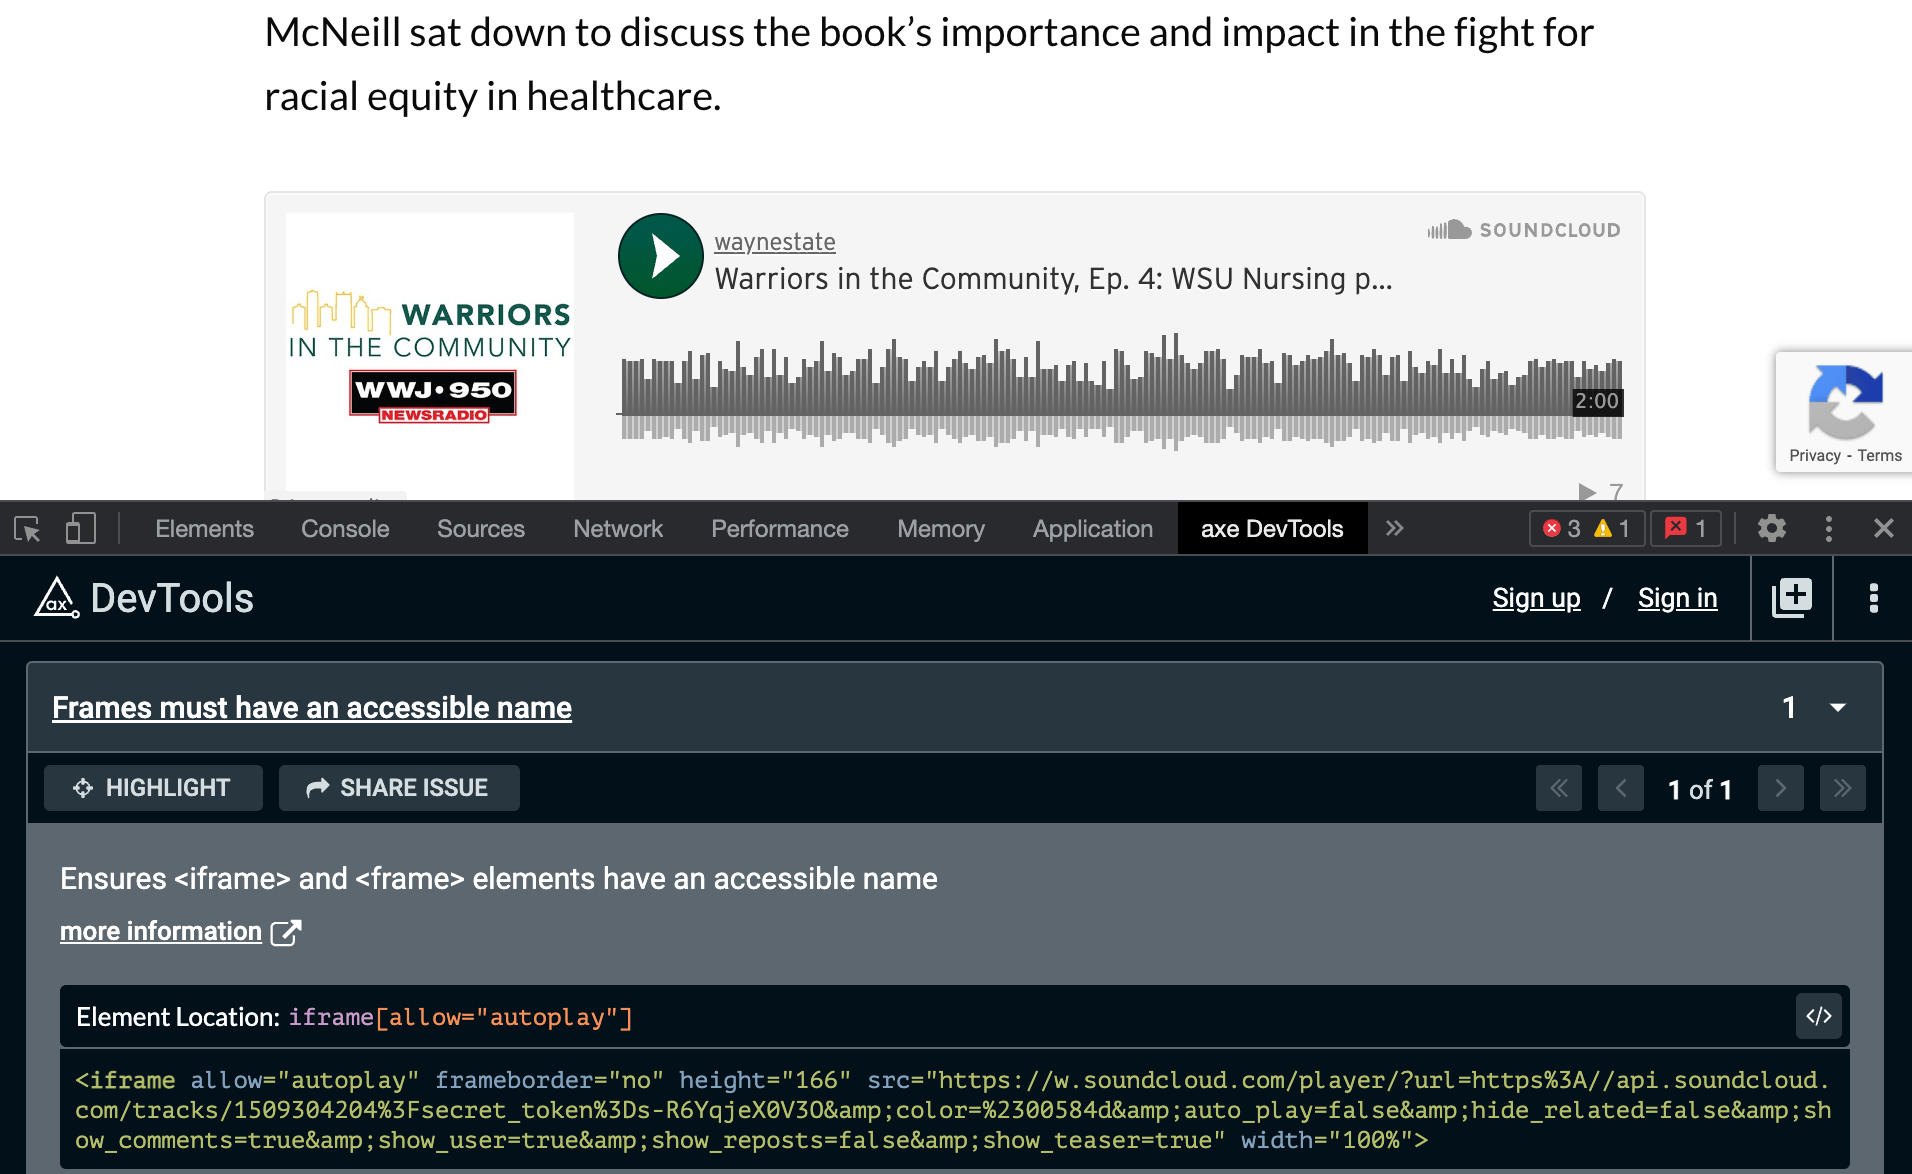Click the axe DevTools logo

(x=56, y=597)
